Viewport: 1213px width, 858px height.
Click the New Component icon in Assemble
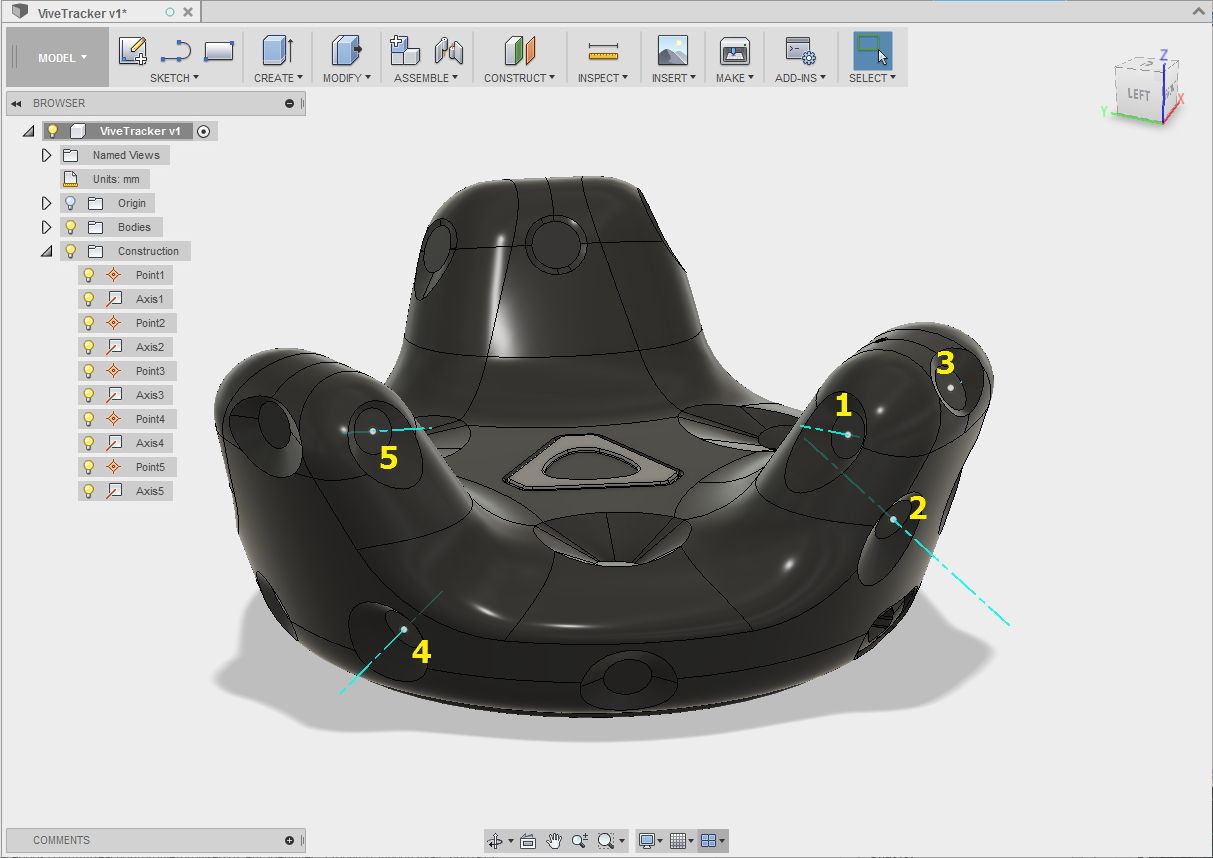tap(404, 50)
